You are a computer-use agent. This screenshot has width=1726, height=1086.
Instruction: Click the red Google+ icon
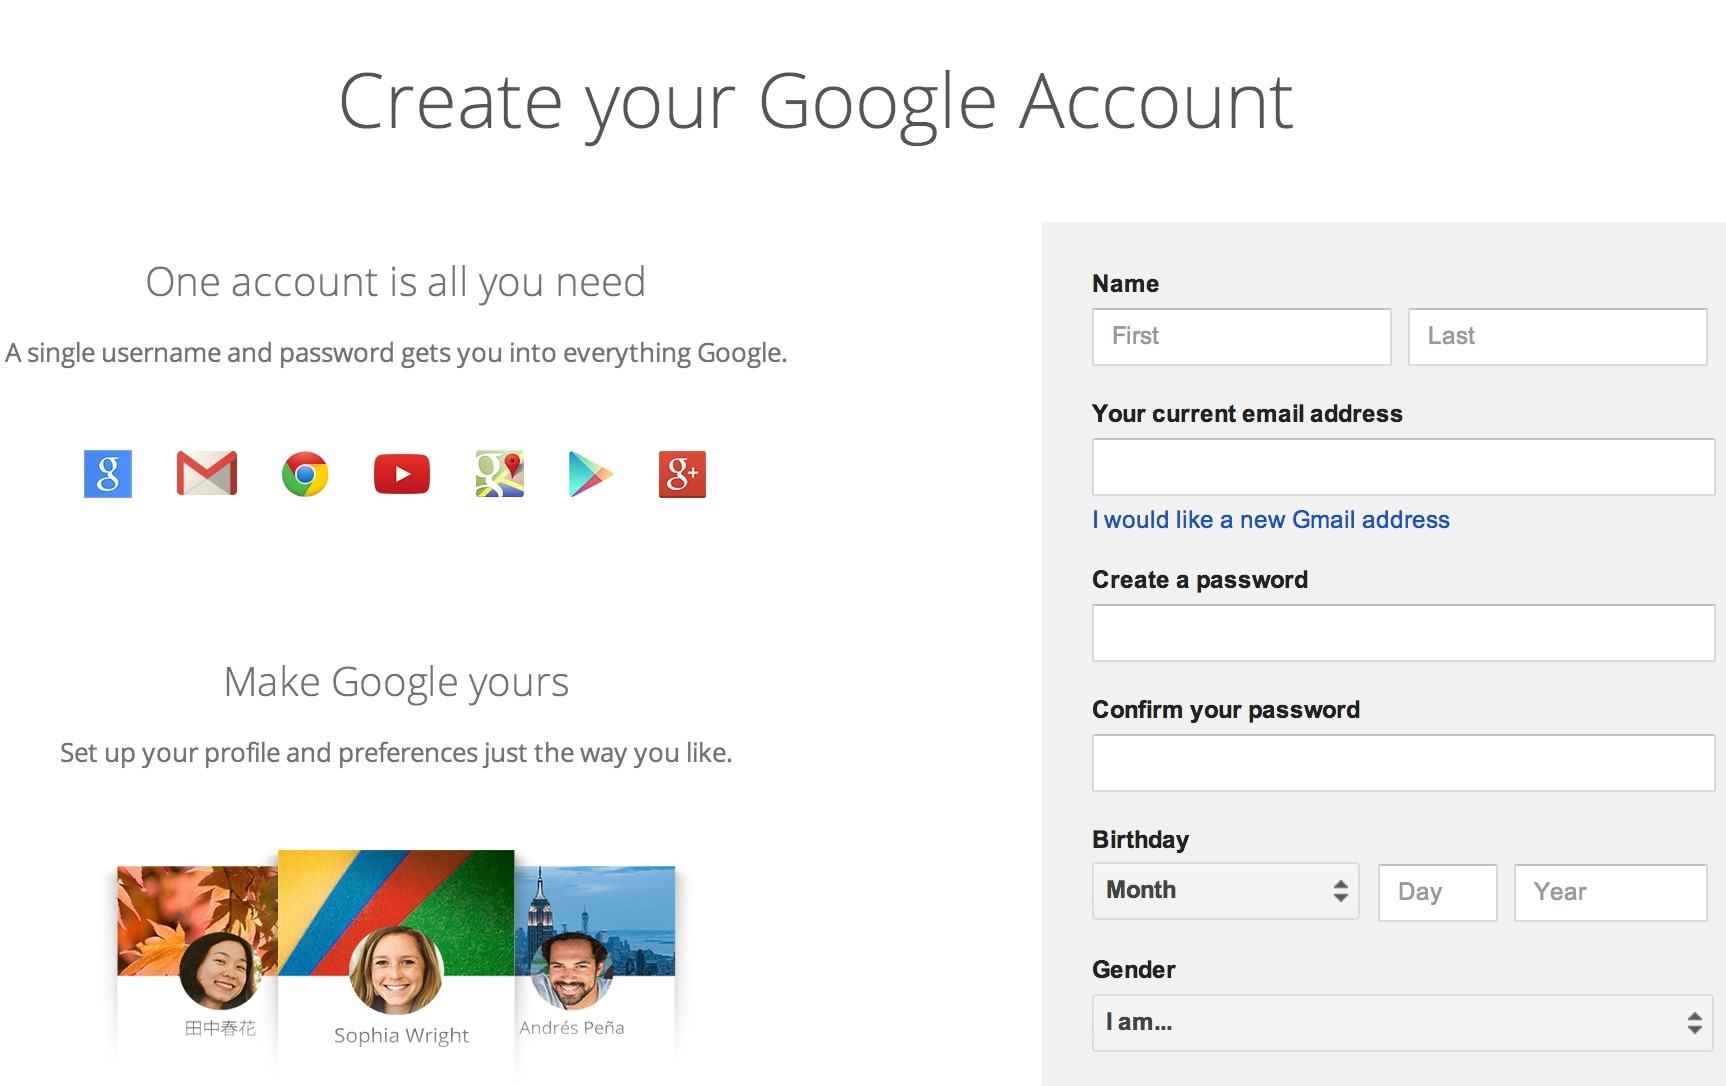[x=682, y=474]
